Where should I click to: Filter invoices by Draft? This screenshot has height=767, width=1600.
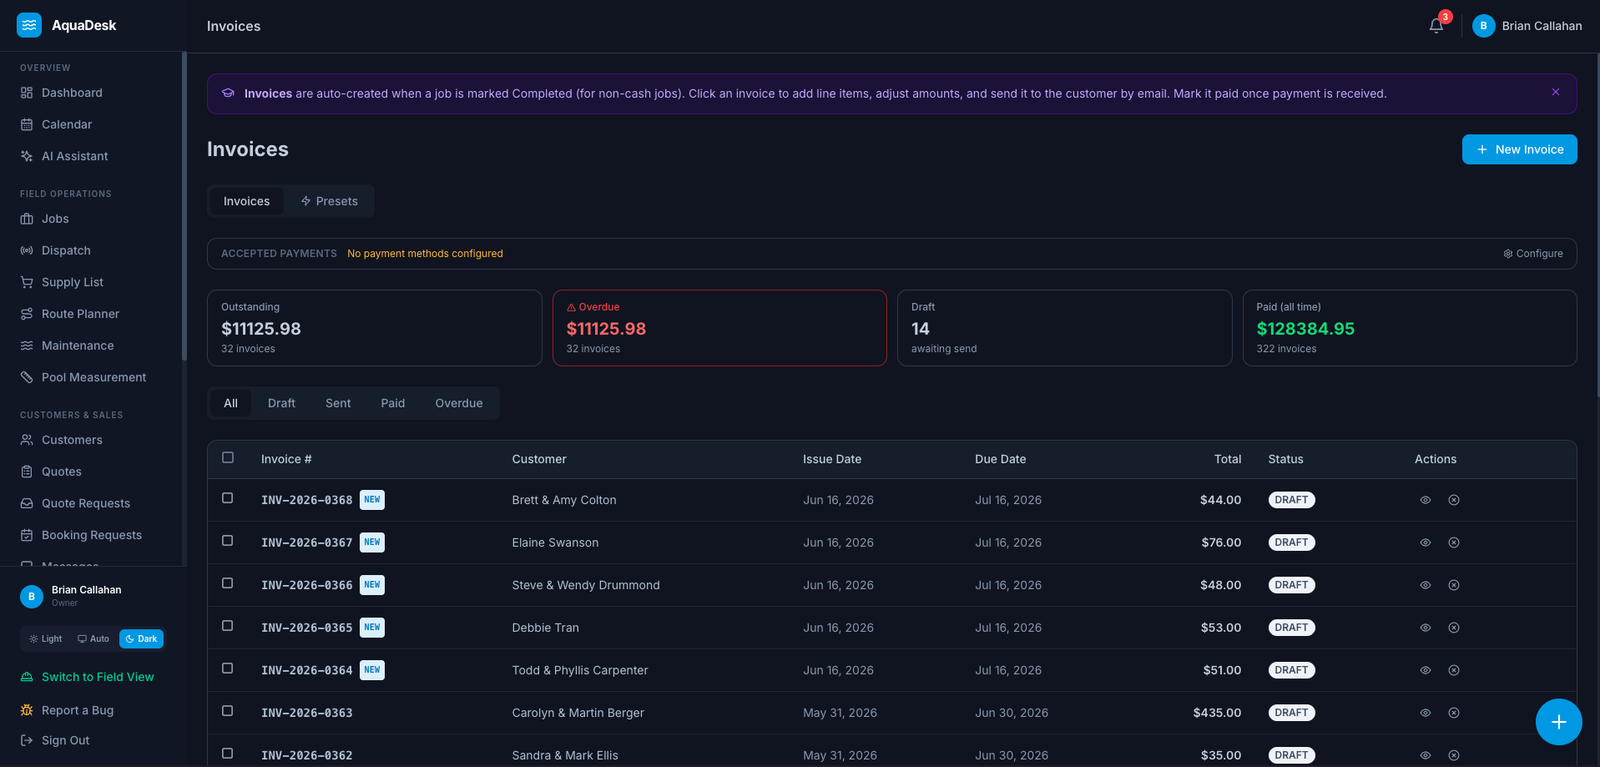tap(281, 403)
